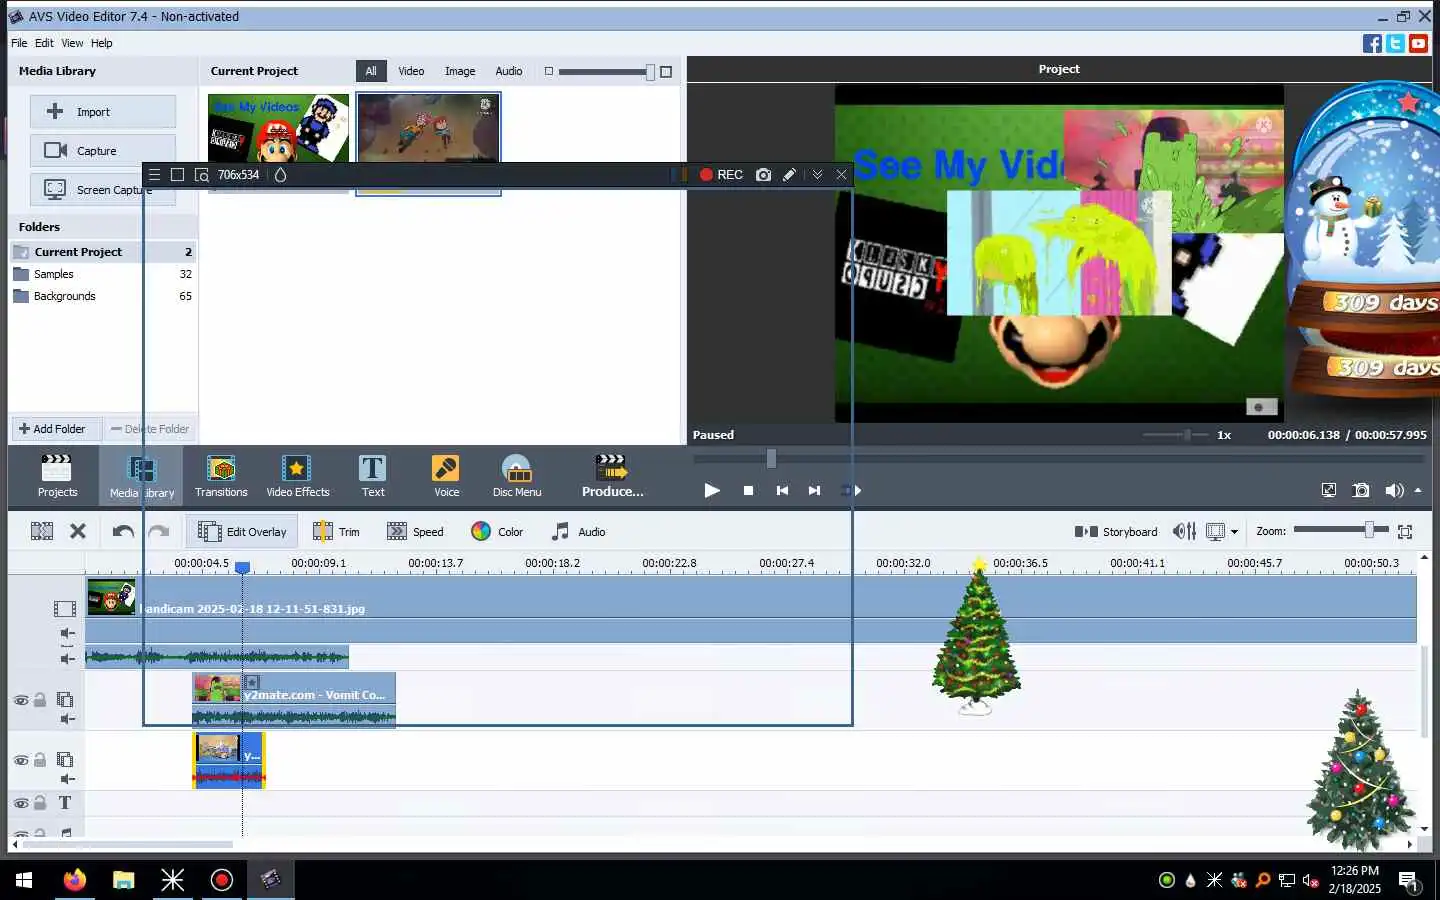Filter the media library by Audio
The height and width of the screenshot is (900, 1440).
[509, 71]
